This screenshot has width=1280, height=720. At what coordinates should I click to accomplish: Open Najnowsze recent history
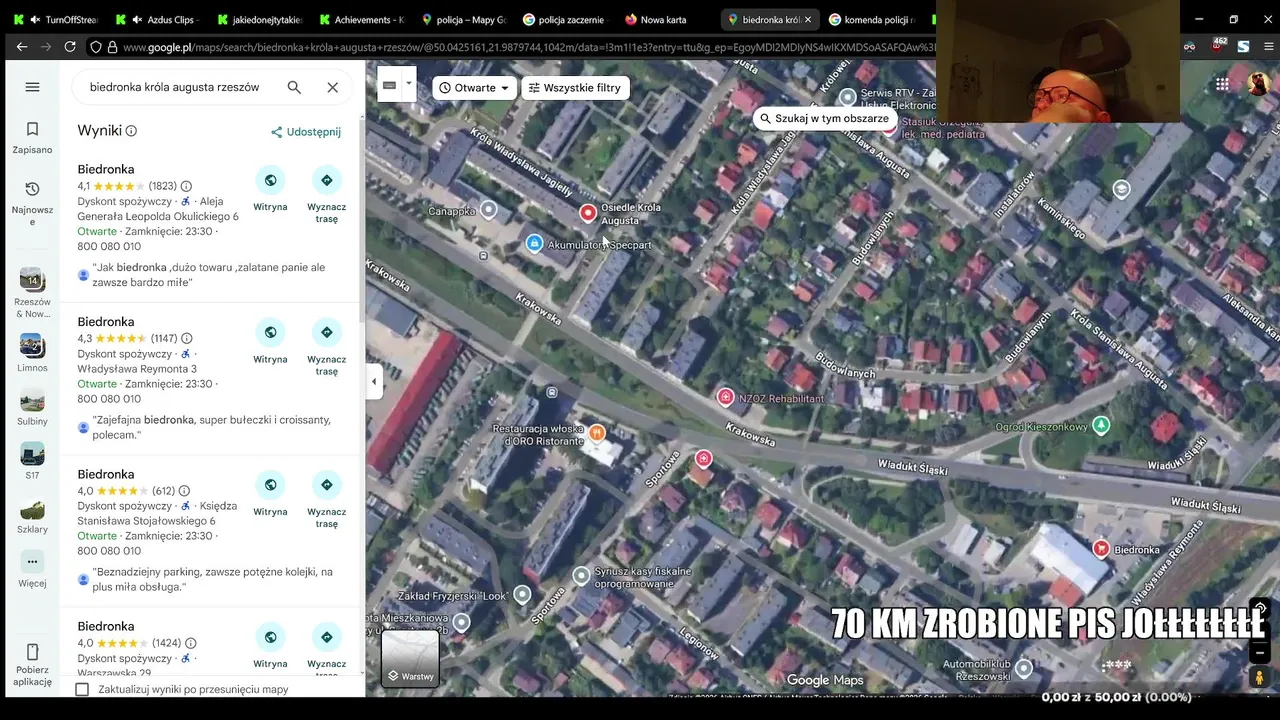pyautogui.click(x=32, y=203)
